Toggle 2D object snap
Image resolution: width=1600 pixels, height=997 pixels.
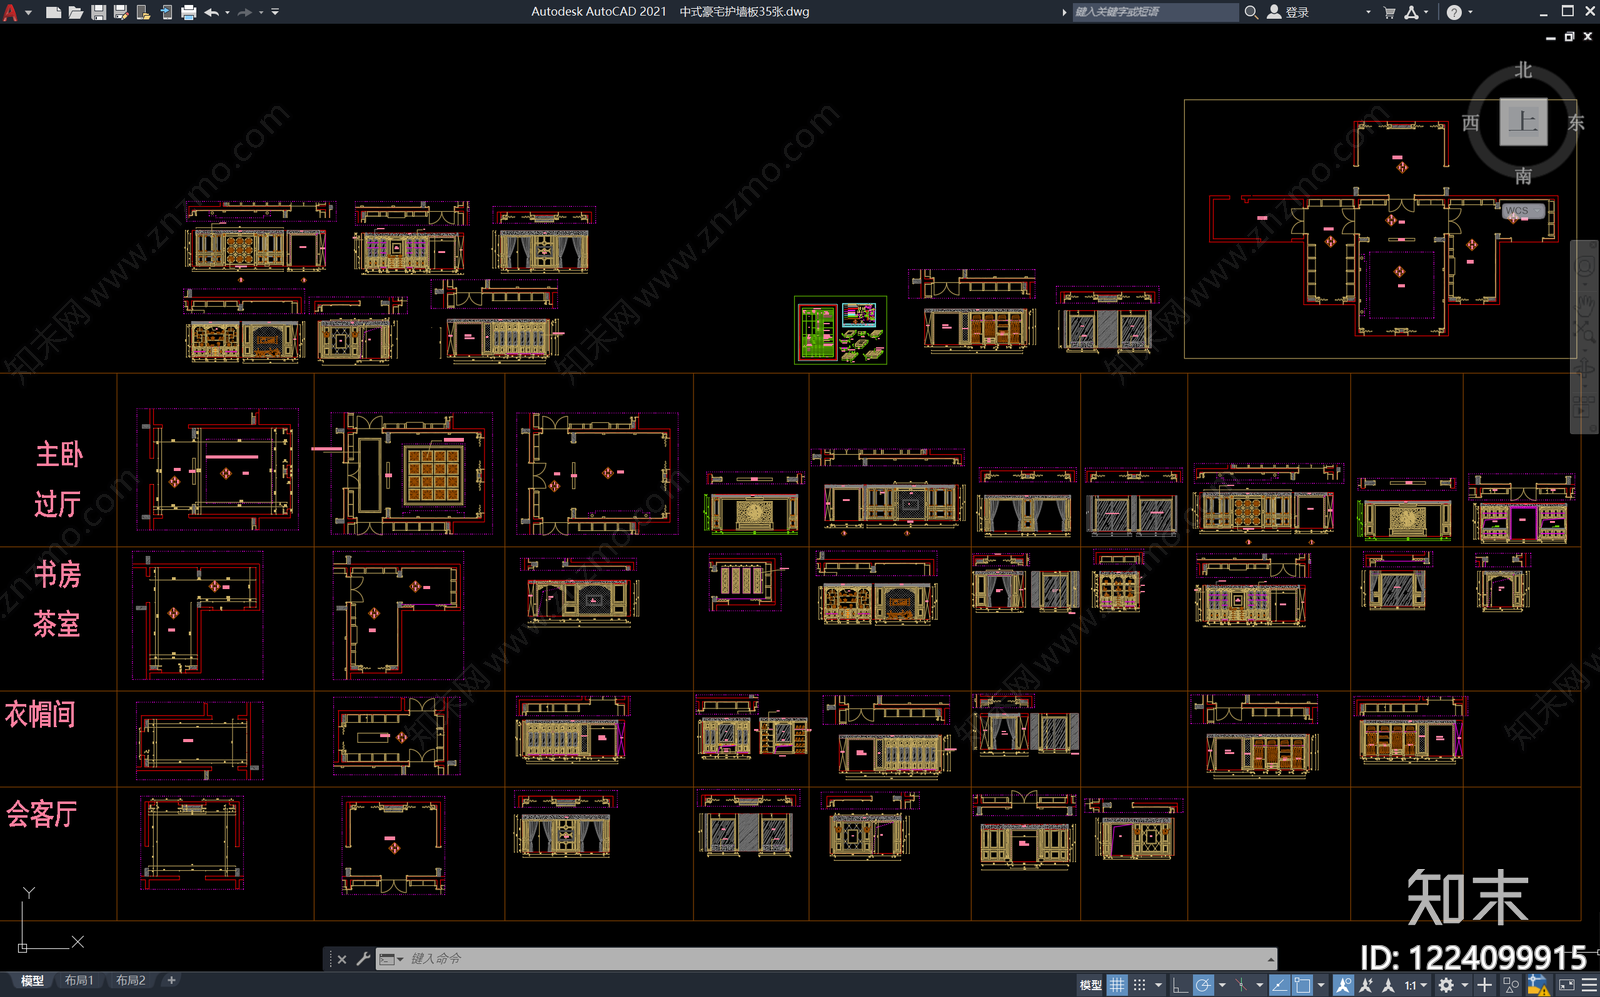click(1302, 985)
